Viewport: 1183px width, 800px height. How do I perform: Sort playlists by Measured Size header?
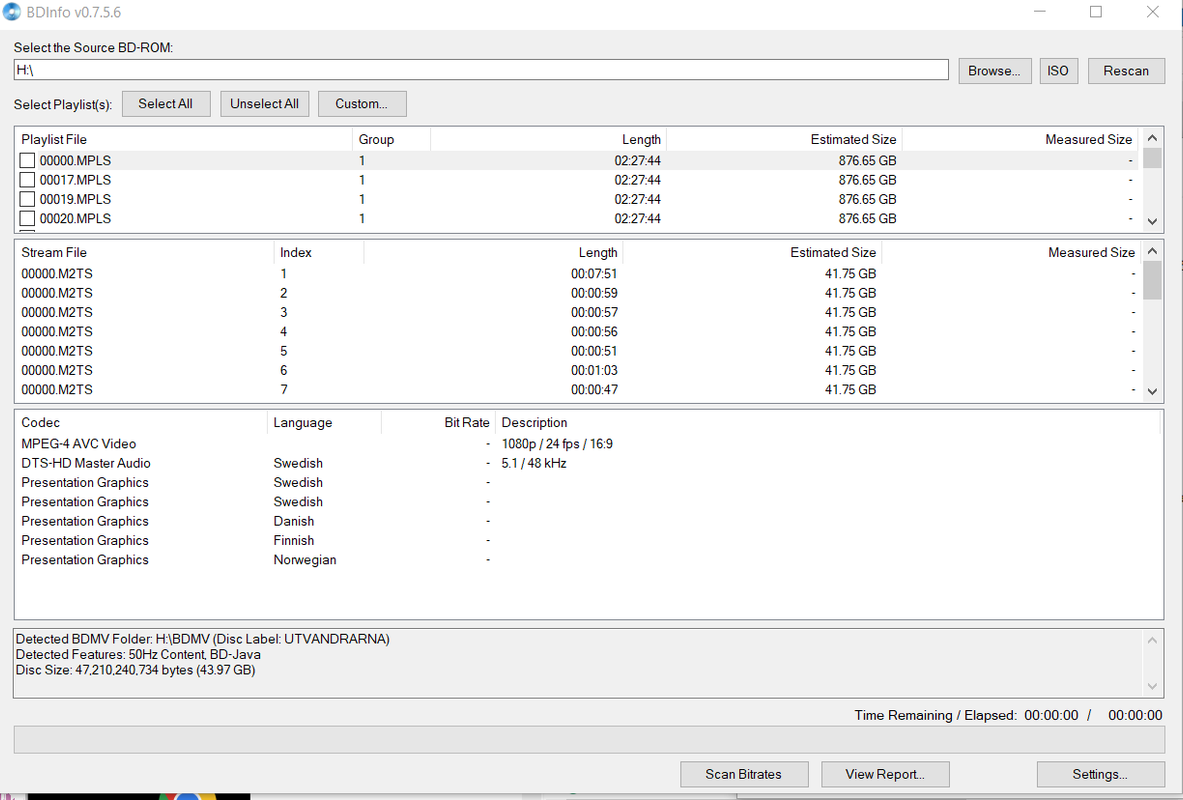click(x=1021, y=140)
